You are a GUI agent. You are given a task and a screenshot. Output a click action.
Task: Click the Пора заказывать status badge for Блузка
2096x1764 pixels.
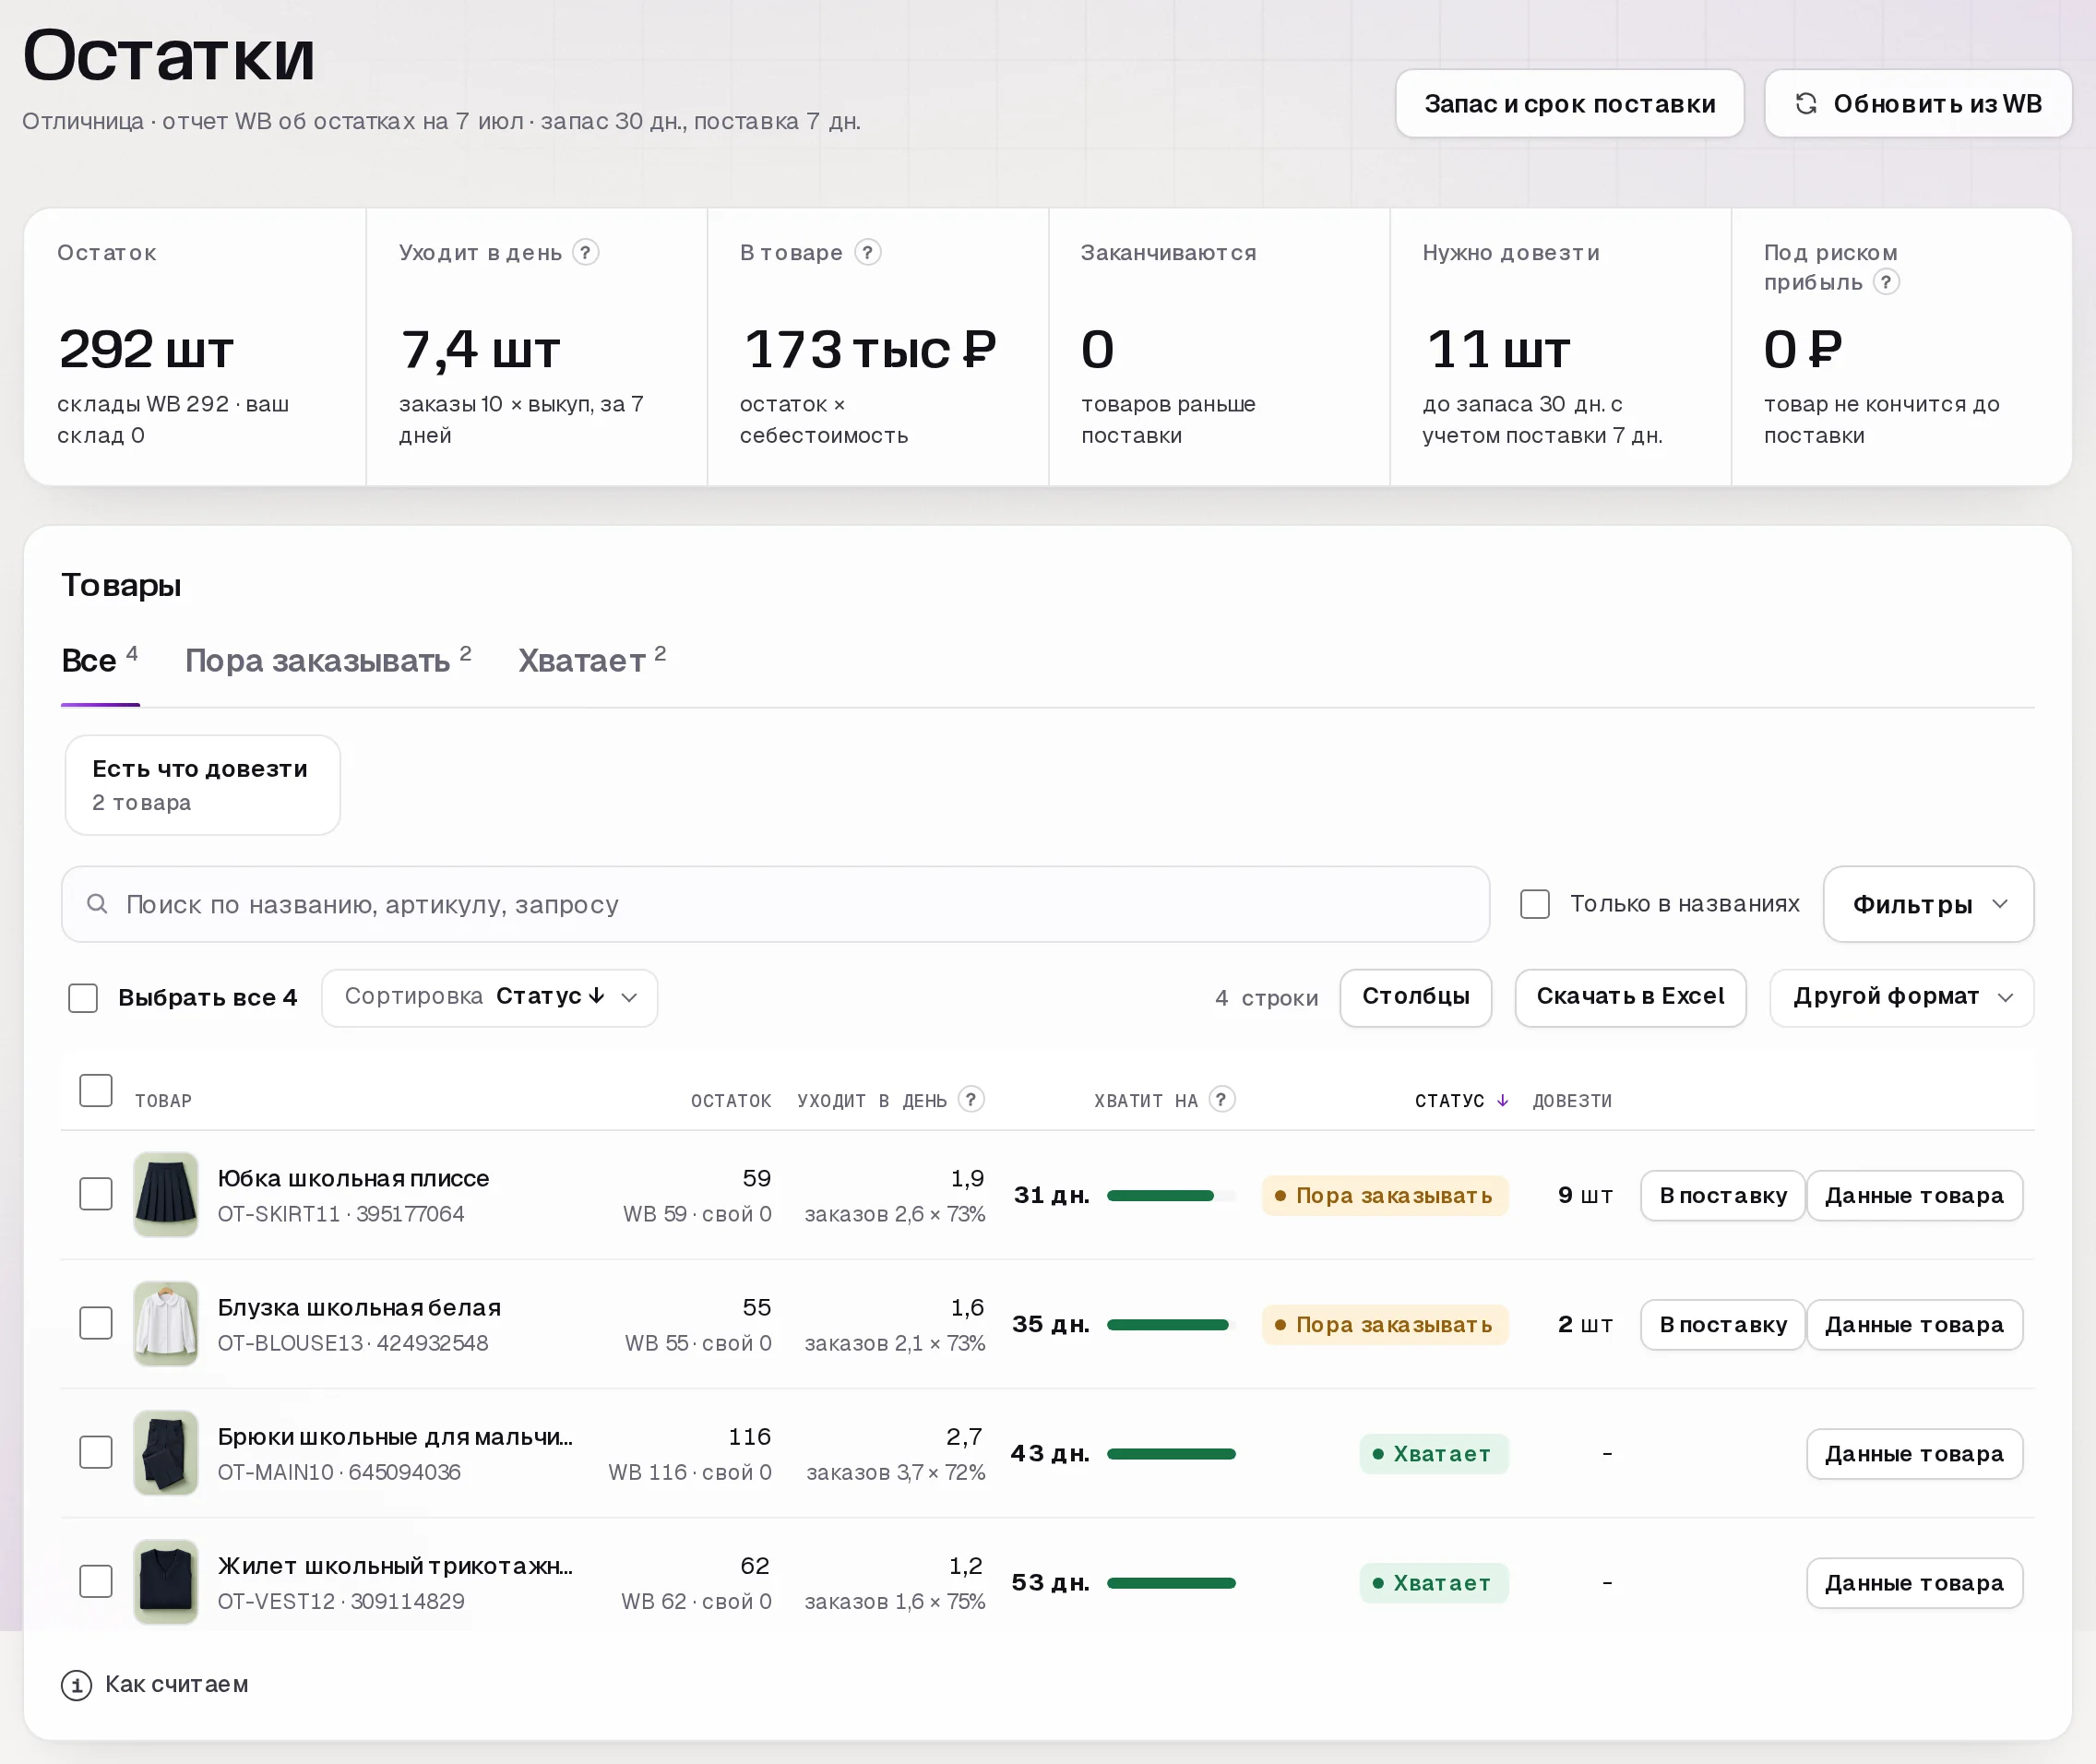1385,1325
